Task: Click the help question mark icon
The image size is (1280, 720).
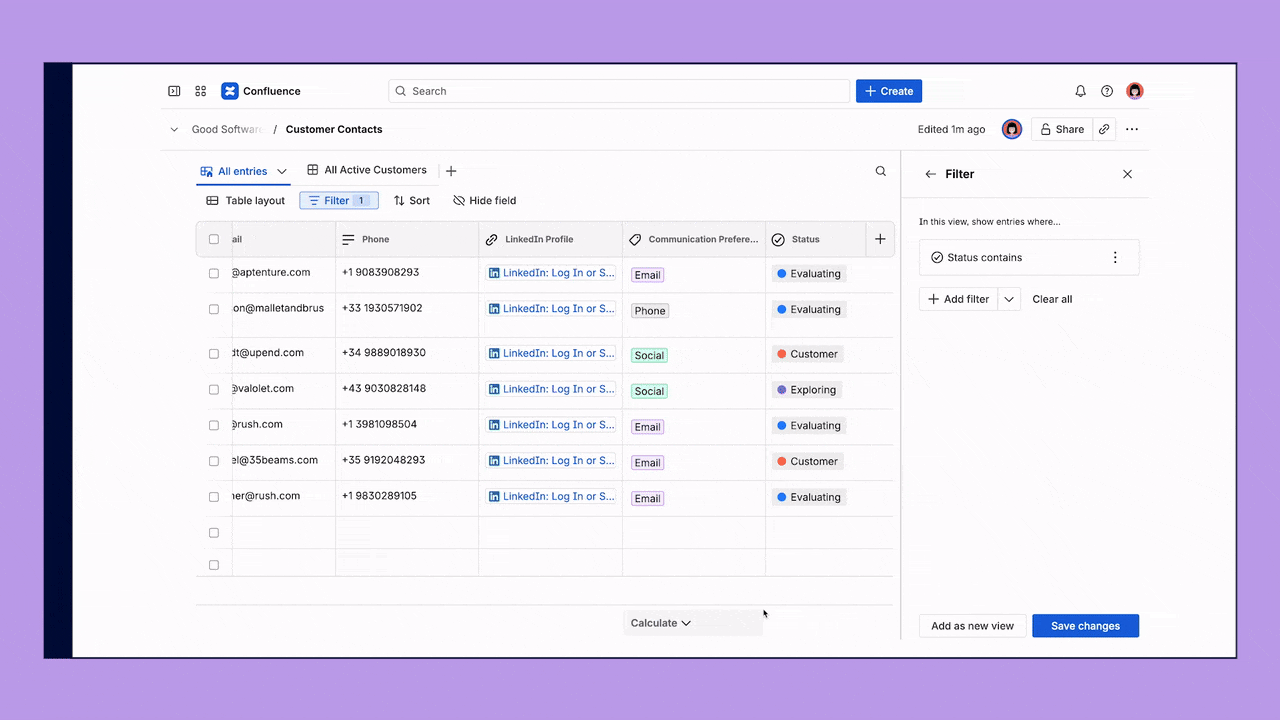Action: click(1107, 91)
